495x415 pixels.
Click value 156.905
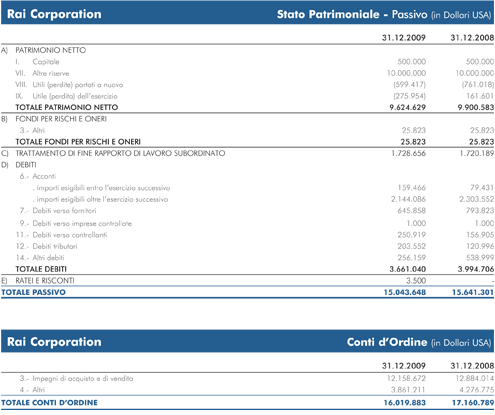pos(480,235)
